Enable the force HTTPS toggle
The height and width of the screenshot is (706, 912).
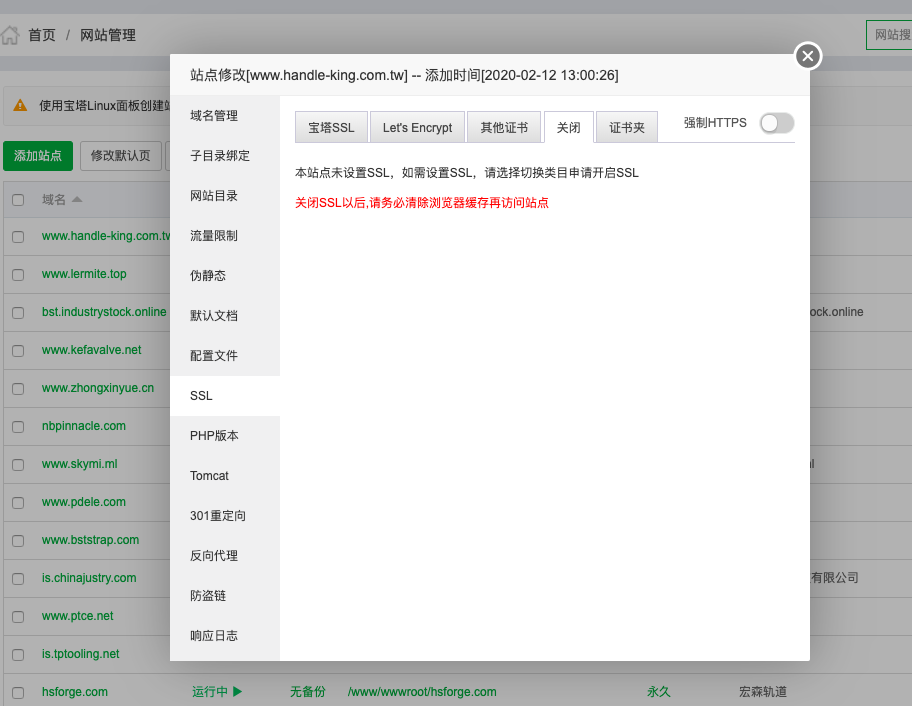point(776,123)
